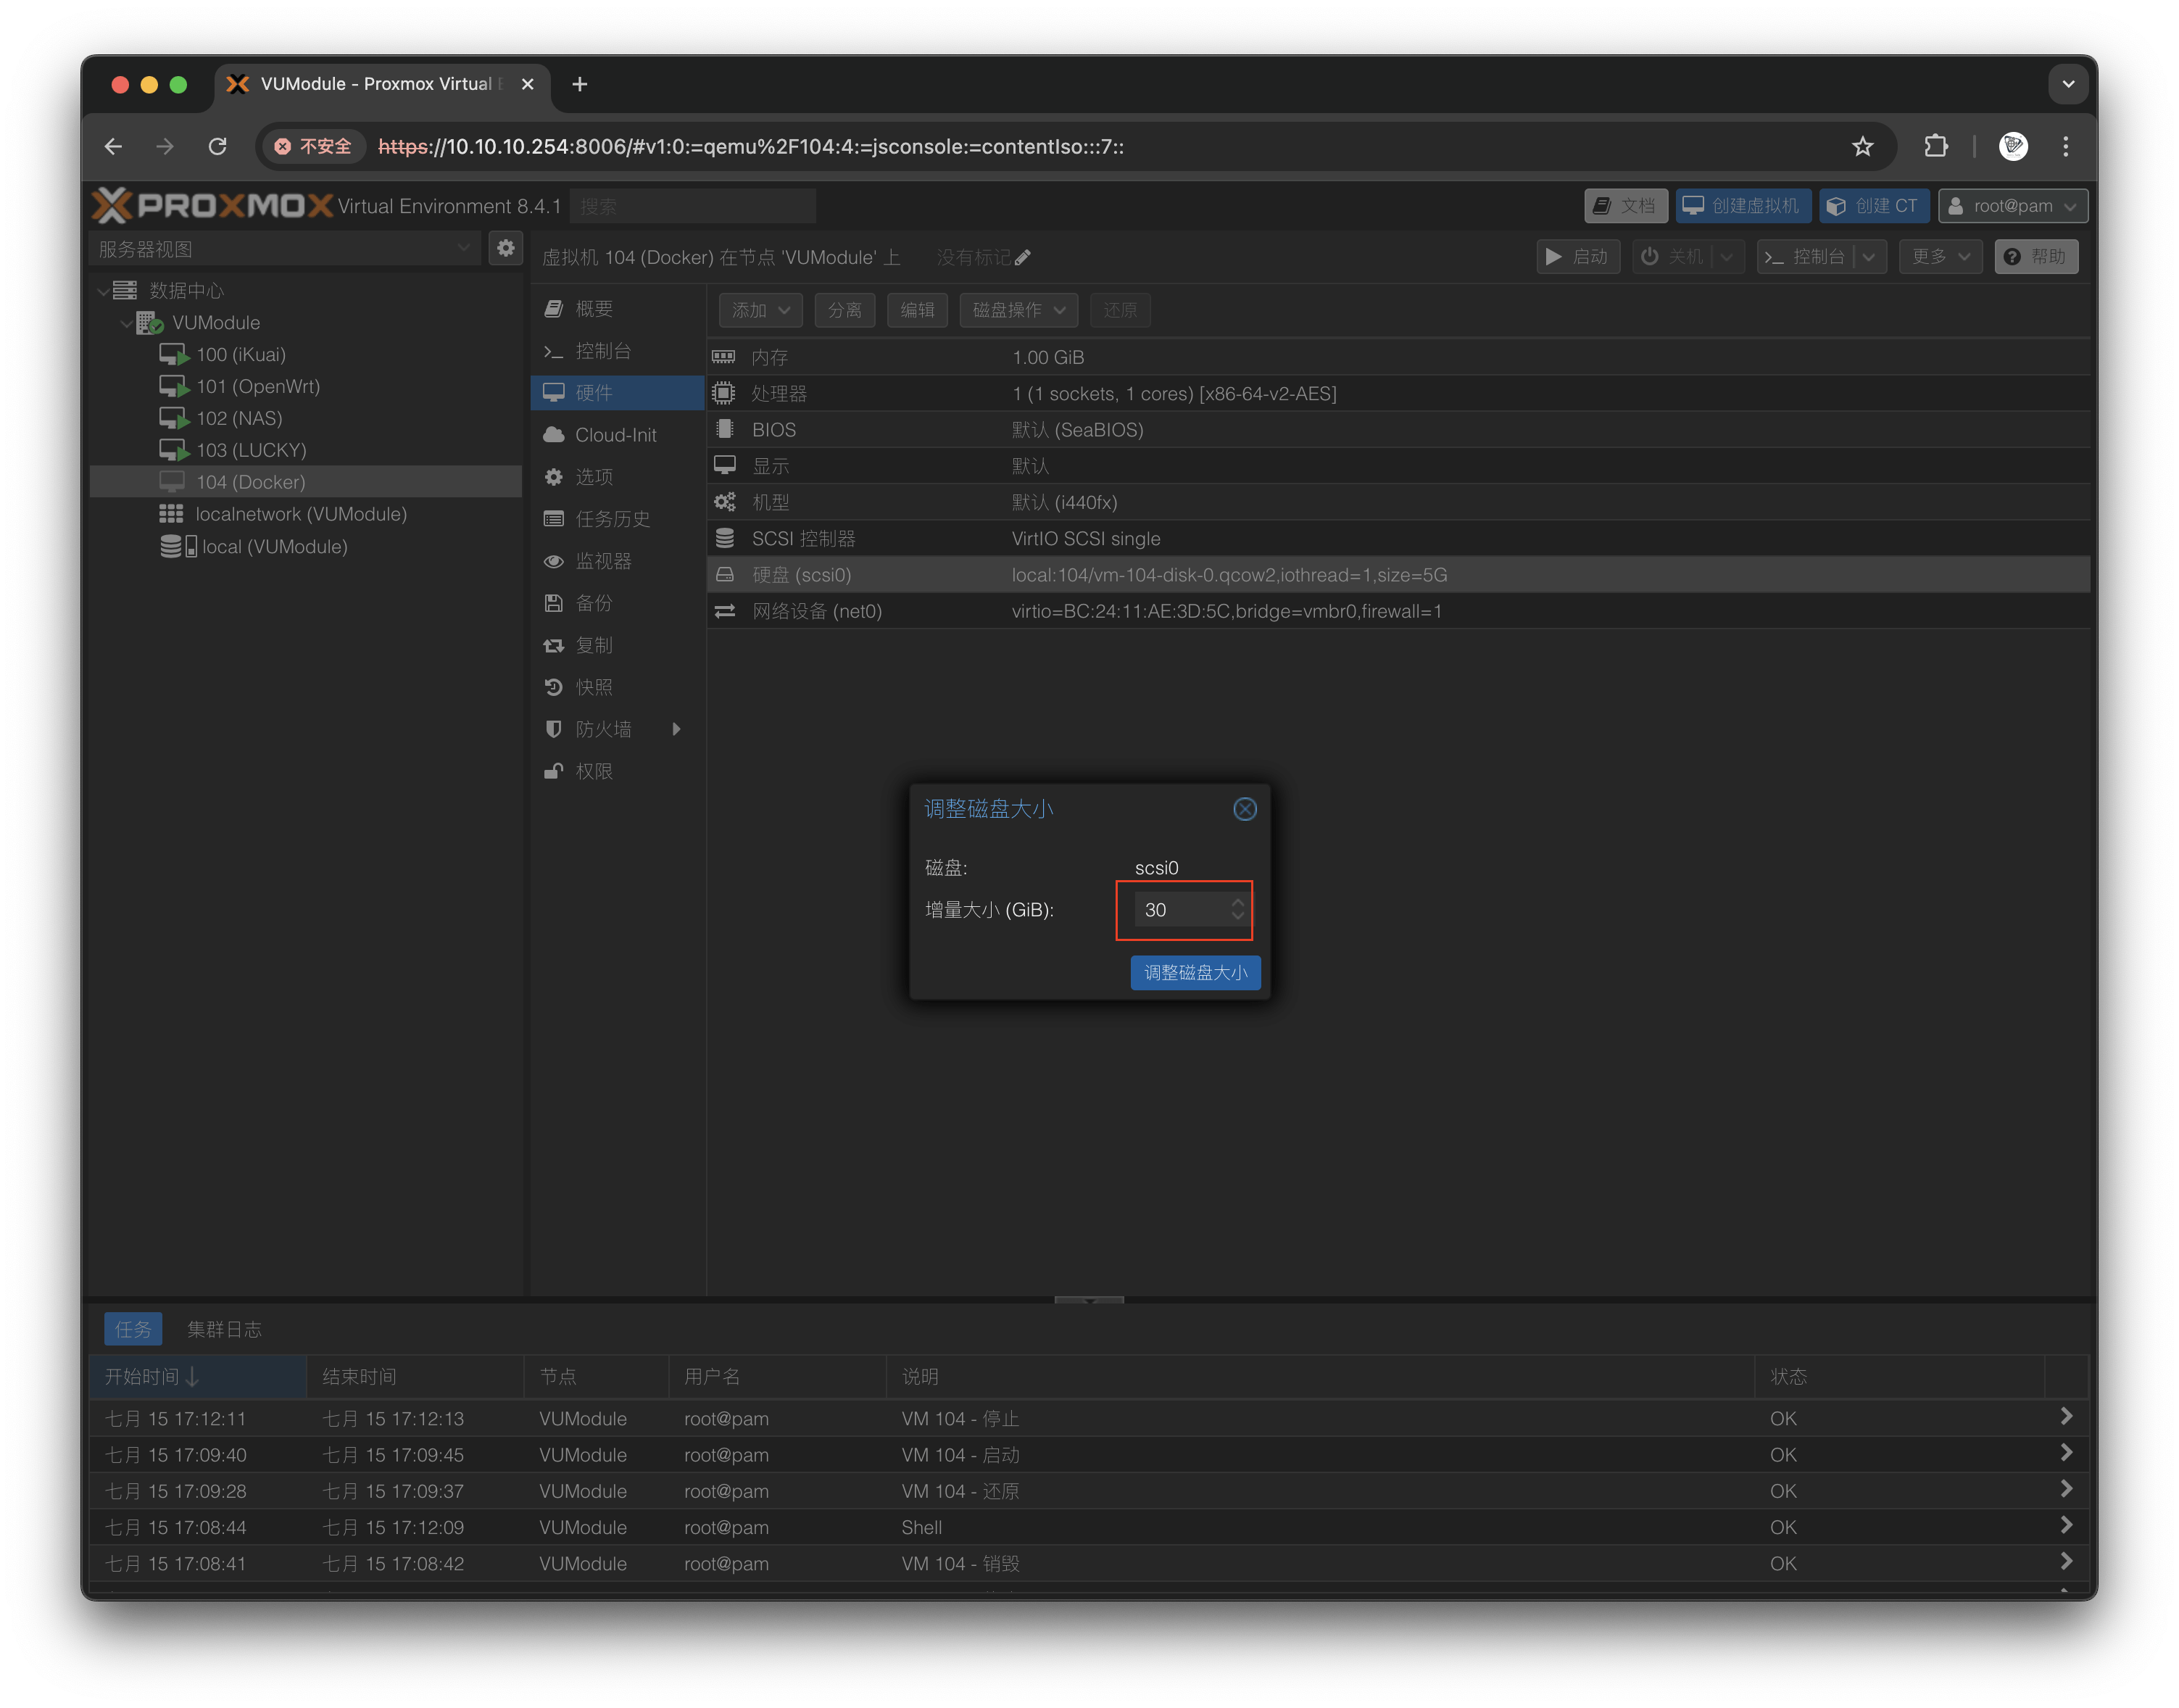Expand the Firewall submenu arrow
The height and width of the screenshot is (1708, 2179).
point(677,729)
